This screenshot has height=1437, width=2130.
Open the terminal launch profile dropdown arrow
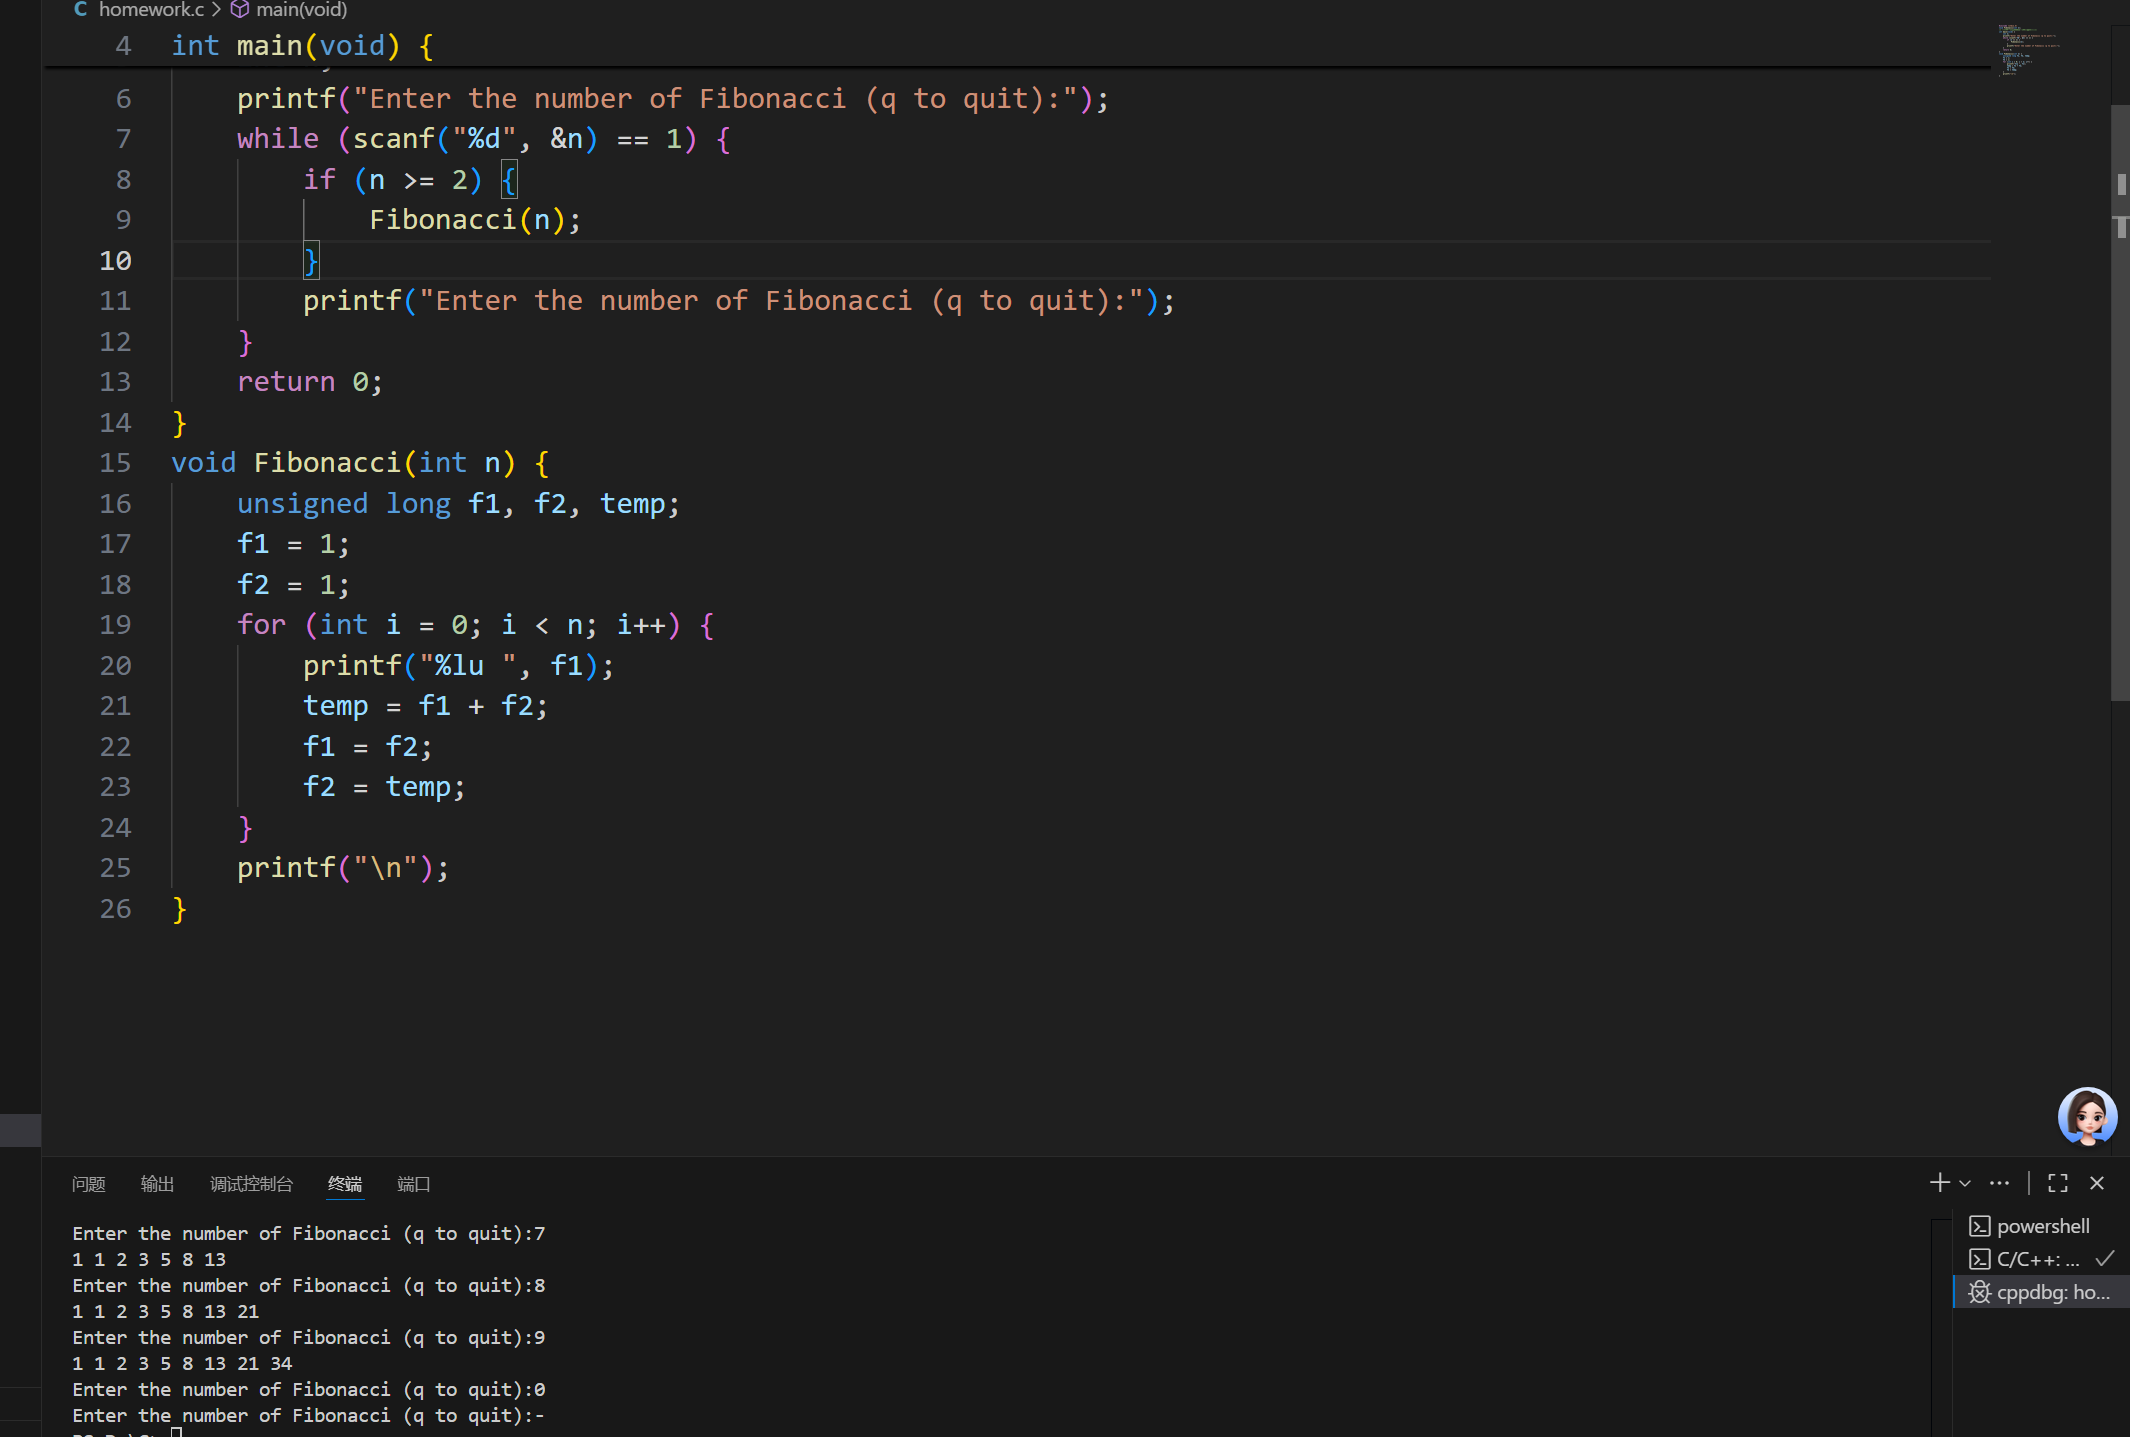tap(1965, 1184)
